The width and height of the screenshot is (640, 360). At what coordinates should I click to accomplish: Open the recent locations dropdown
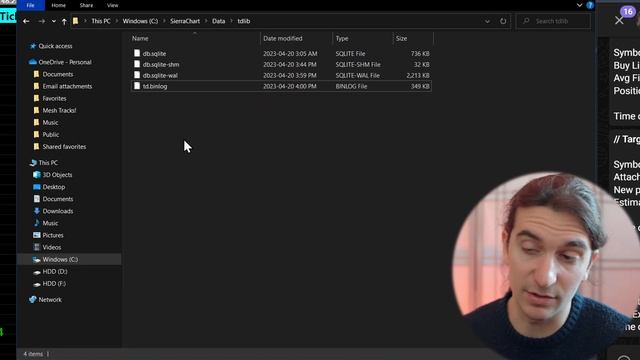pos(53,21)
